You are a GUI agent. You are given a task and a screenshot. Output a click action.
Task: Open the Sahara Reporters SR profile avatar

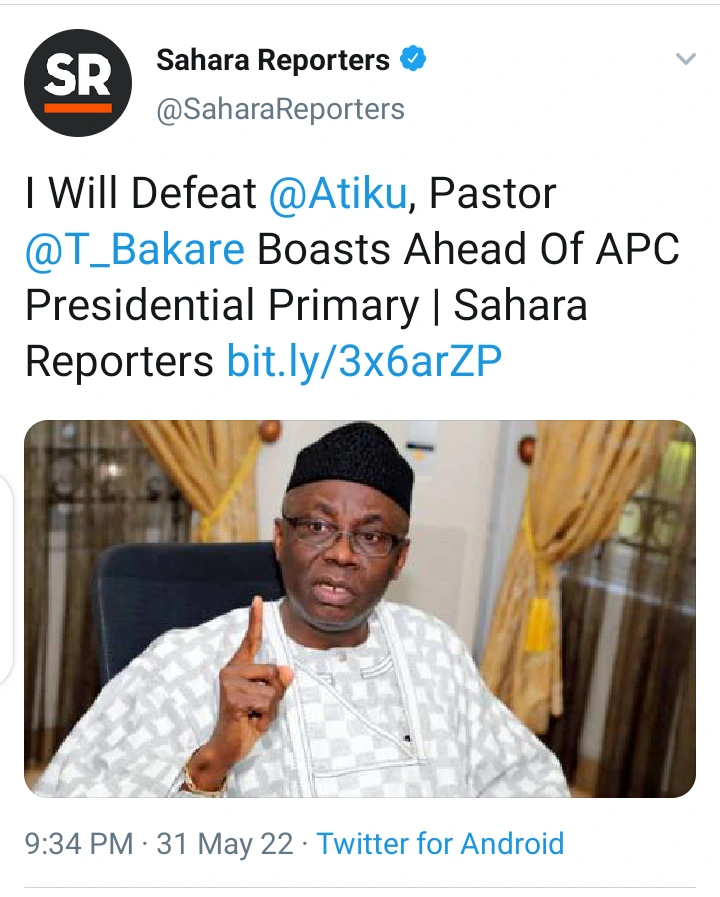click(x=78, y=83)
